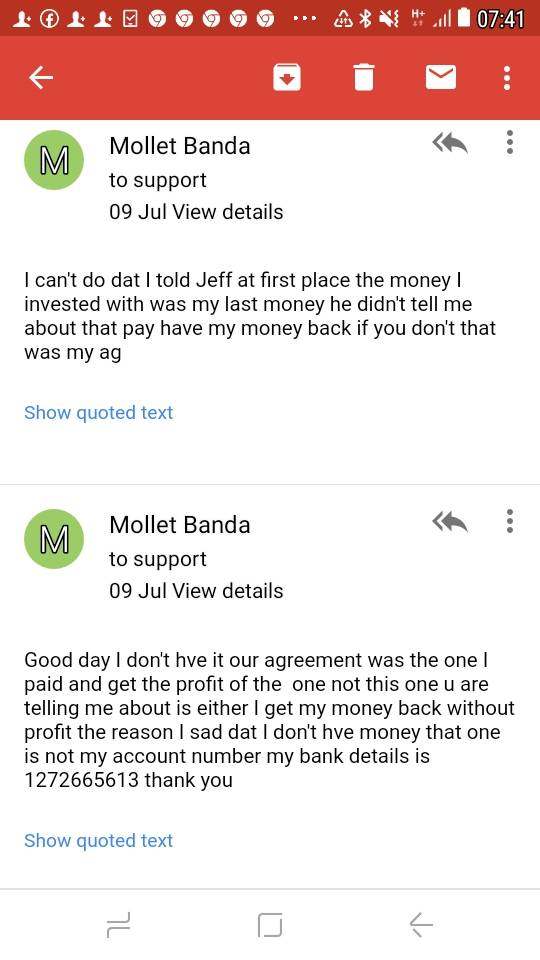The height and width of the screenshot is (960, 540).
Task: Go back using the toolbar arrow
Action: [x=41, y=77]
